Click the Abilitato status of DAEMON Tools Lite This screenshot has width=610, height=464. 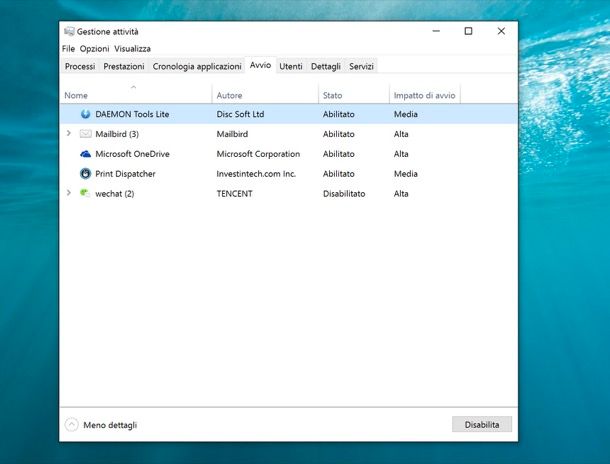[x=338, y=114]
